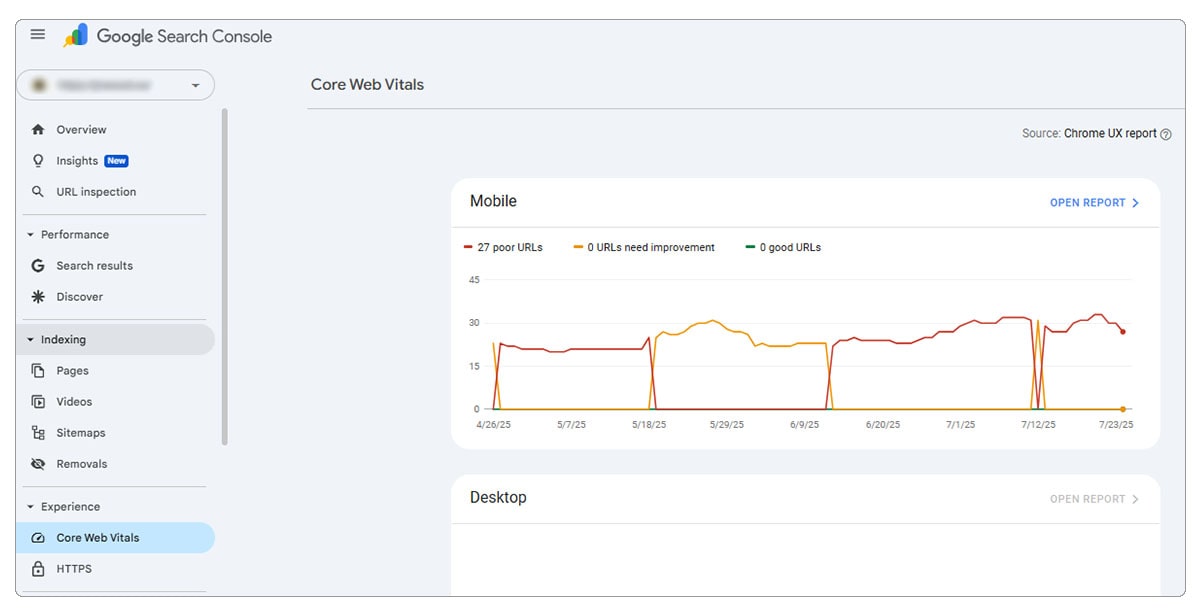Click the Pages icon in the sidebar
Image resolution: width=1200 pixels, height=616 pixels.
(38, 370)
